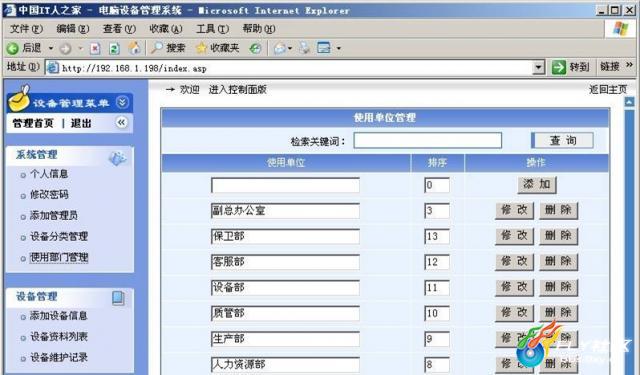Open the Edit icon dropdown arrow
This screenshot has height=375, width=640.
(x=339, y=49)
